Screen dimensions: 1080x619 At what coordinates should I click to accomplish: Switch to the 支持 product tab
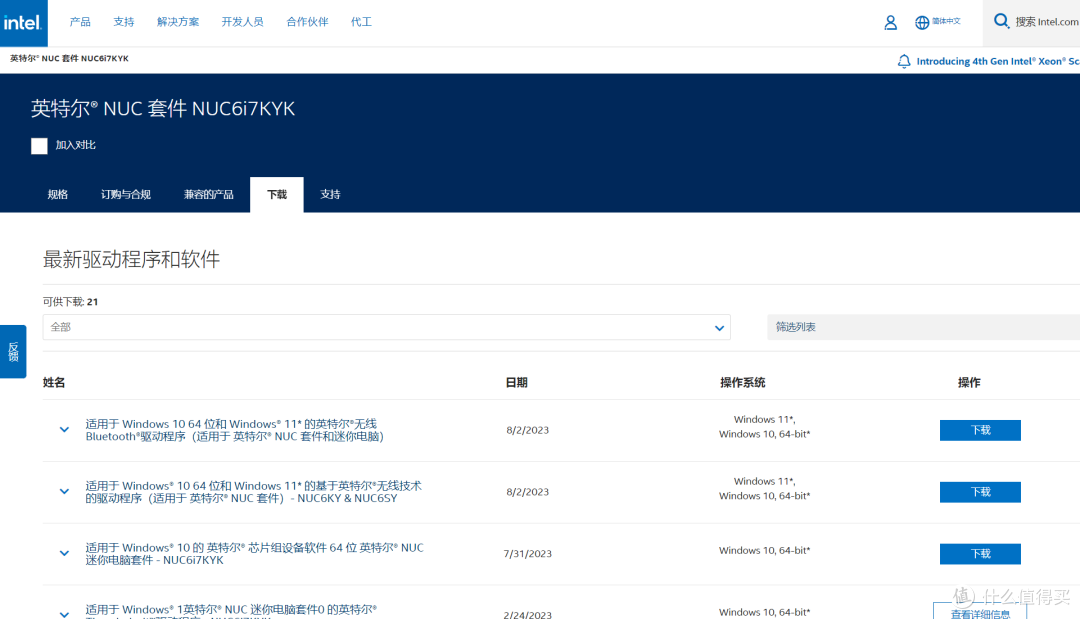(331, 195)
